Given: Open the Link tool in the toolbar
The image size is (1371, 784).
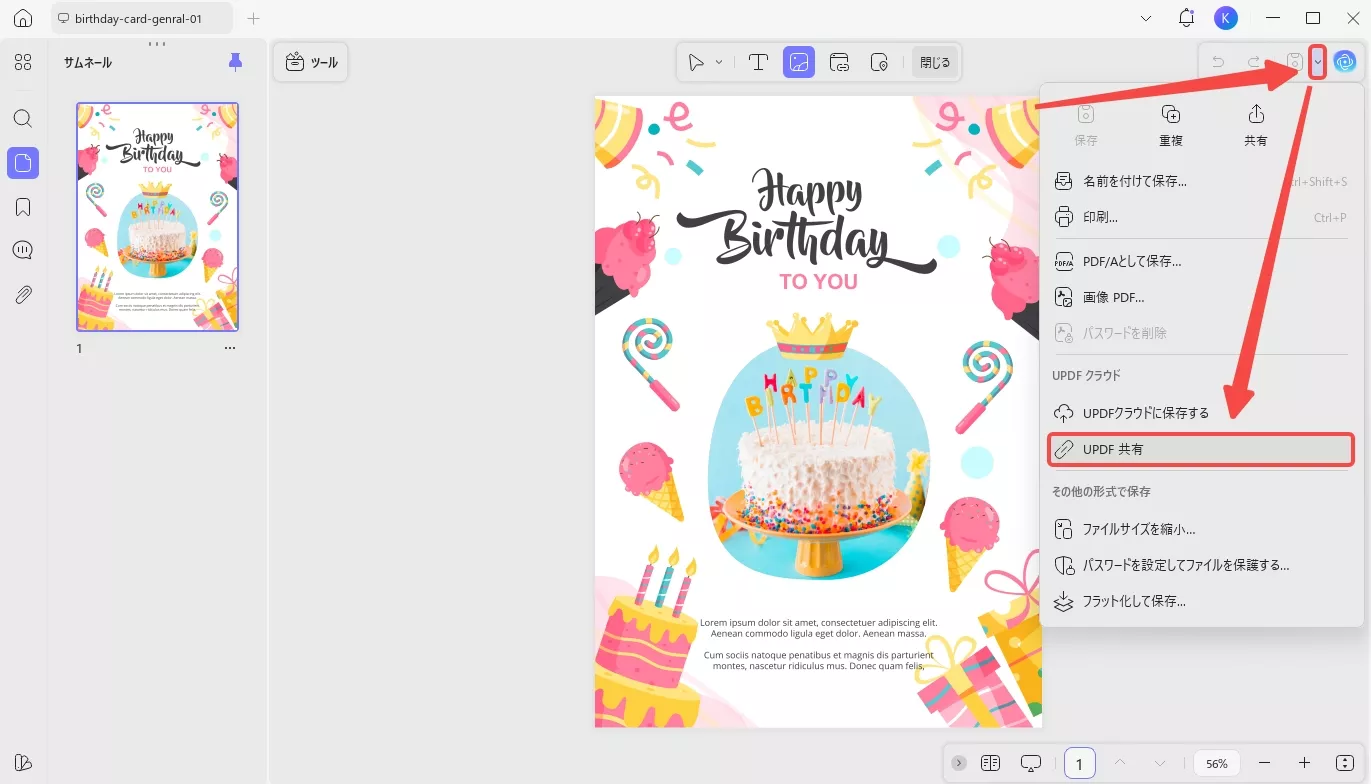Looking at the screenshot, I should tap(840, 62).
